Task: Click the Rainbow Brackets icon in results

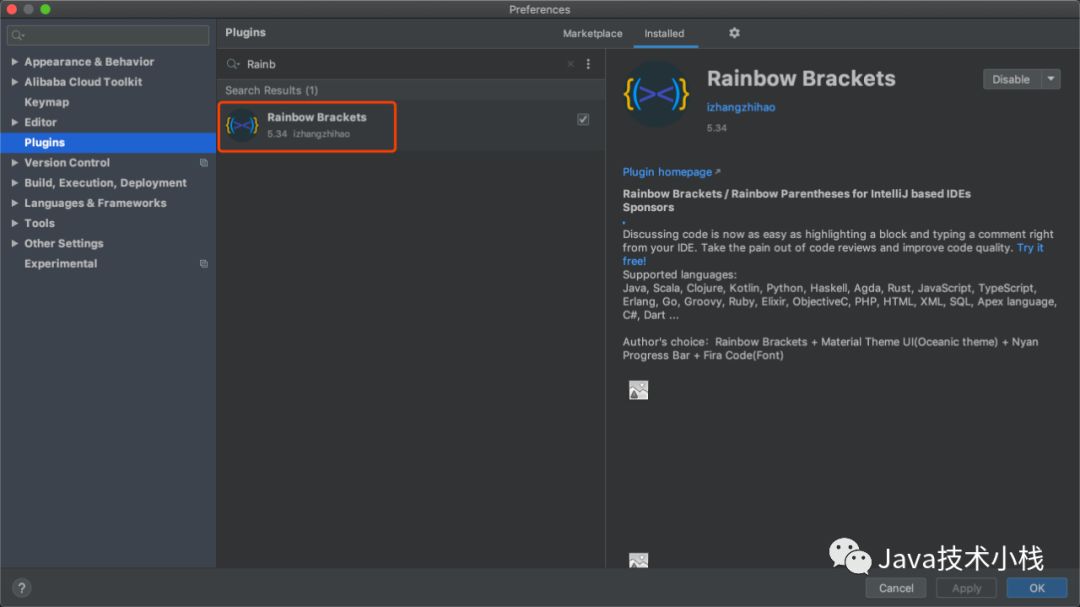Action: 242,125
